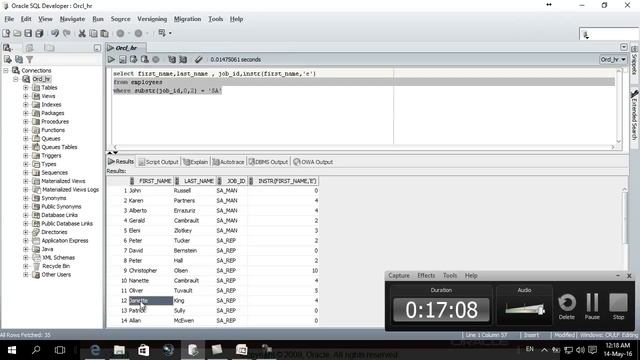Minimize the Connections panel with its small button
Viewport: 640px width, 360px height.
pos(97,48)
